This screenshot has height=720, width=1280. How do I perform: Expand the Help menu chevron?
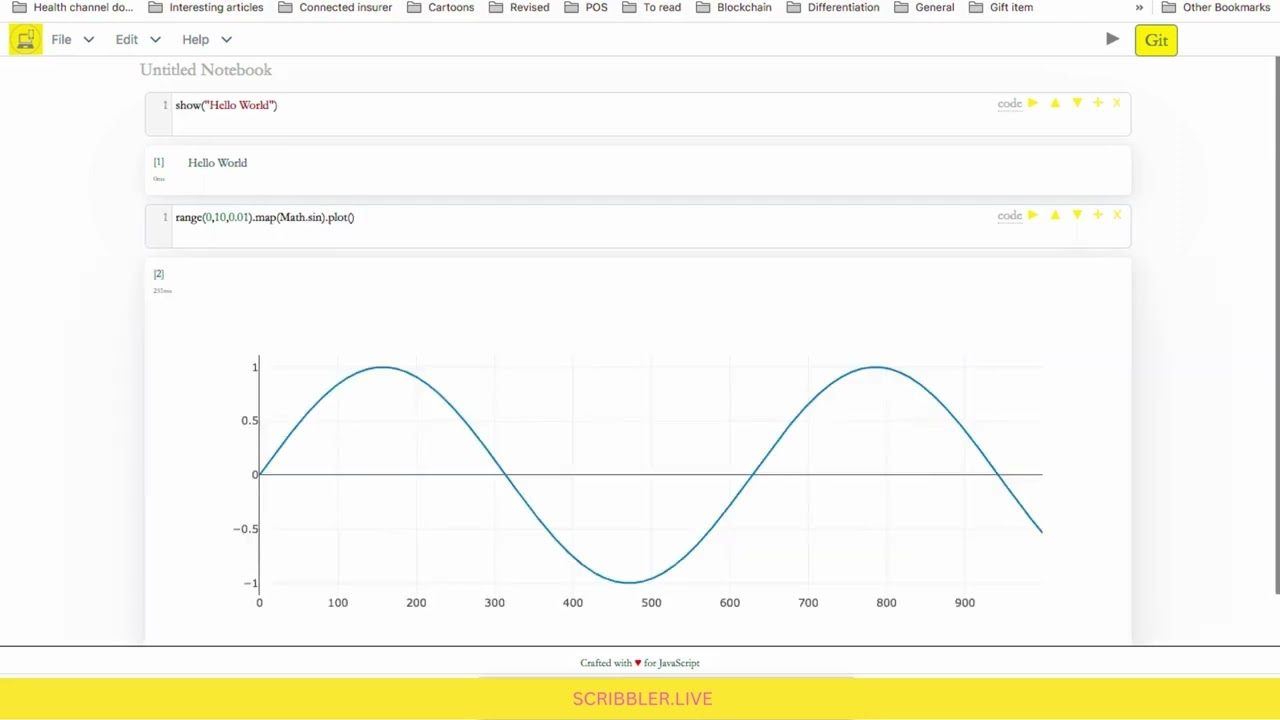[226, 40]
